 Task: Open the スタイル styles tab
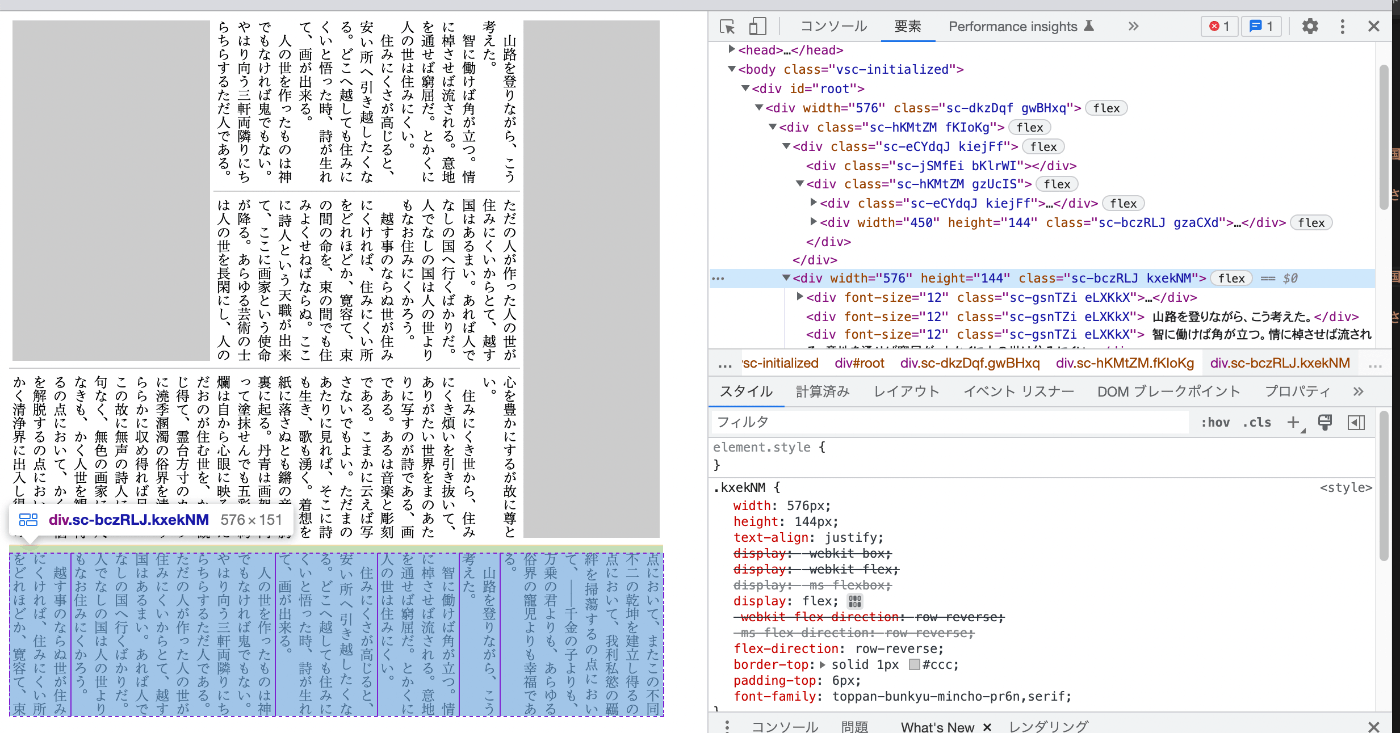pyautogui.click(x=746, y=391)
